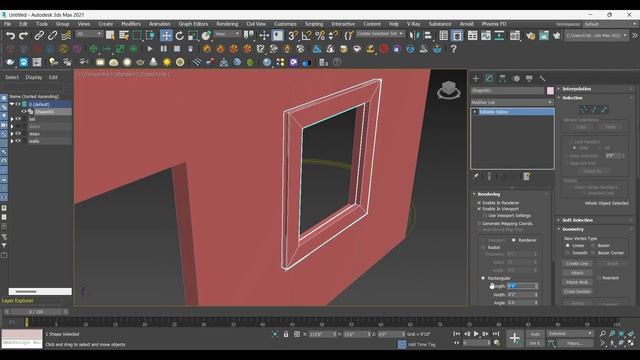Click the Pin Stack icon

476,176
